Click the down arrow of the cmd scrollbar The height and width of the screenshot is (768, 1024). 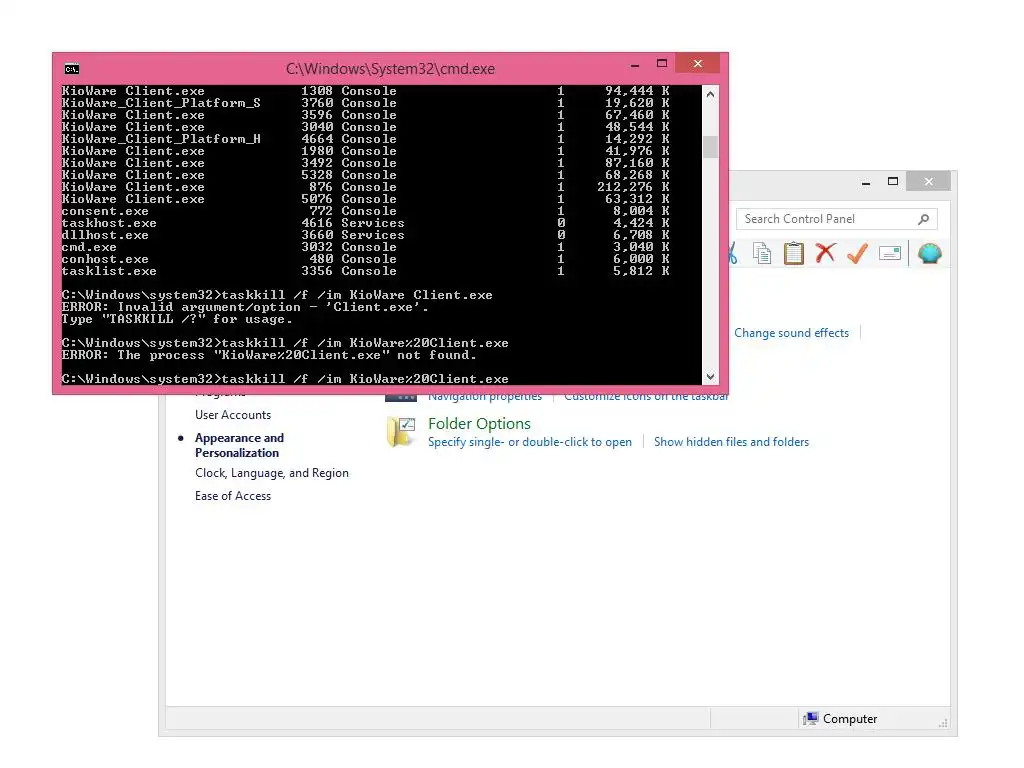click(711, 377)
